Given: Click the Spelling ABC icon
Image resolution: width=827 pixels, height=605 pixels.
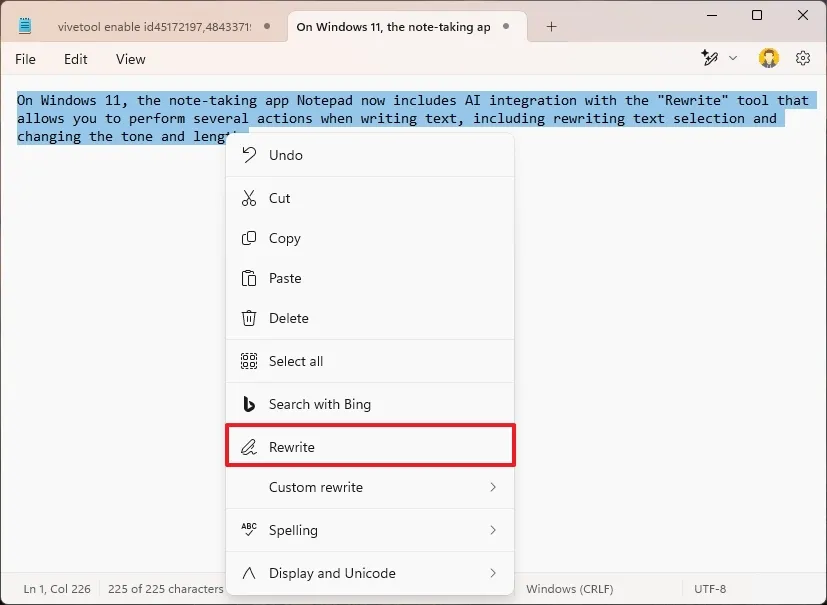Looking at the screenshot, I should [248, 530].
